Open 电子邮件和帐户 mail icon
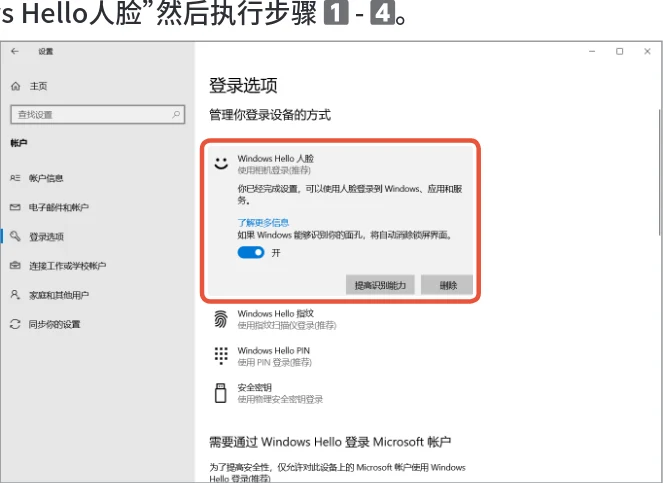 (x=15, y=207)
